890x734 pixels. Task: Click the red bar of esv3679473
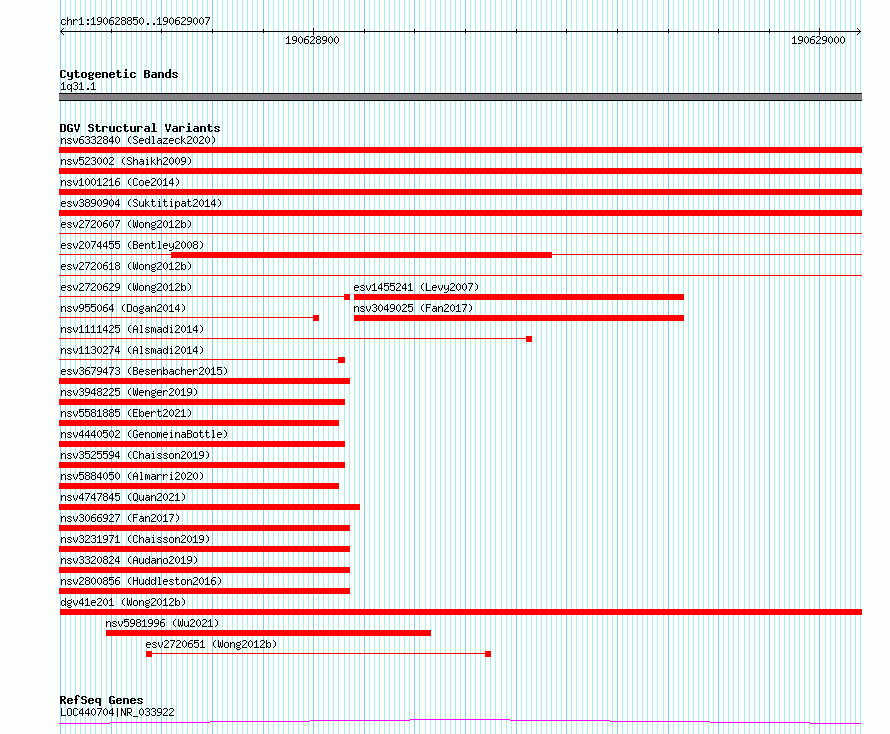click(x=204, y=381)
